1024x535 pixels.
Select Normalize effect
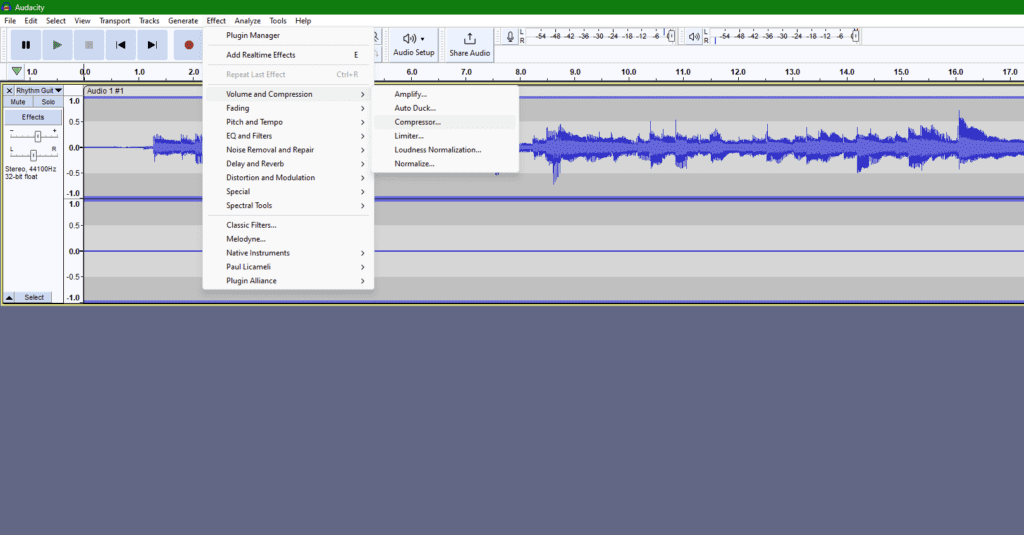445,164
